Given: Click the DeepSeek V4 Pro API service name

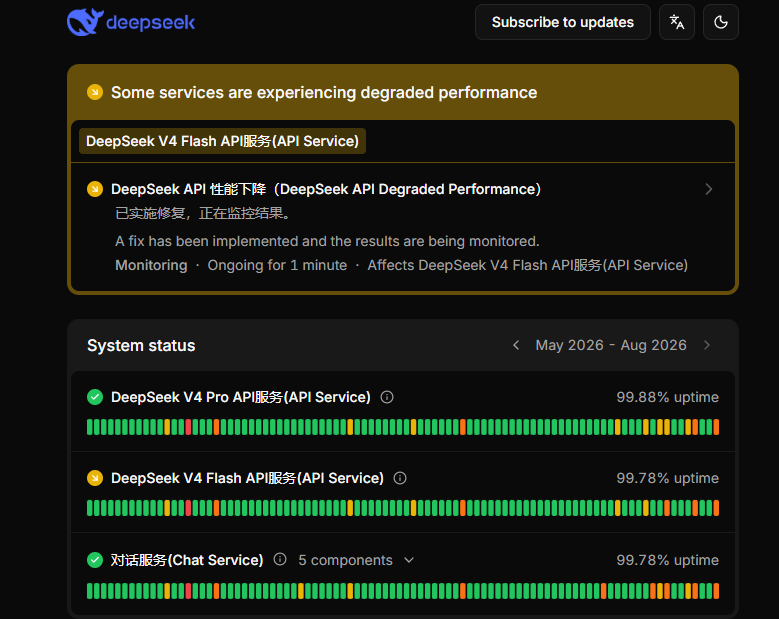Looking at the screenshot, I should point(241,397).
